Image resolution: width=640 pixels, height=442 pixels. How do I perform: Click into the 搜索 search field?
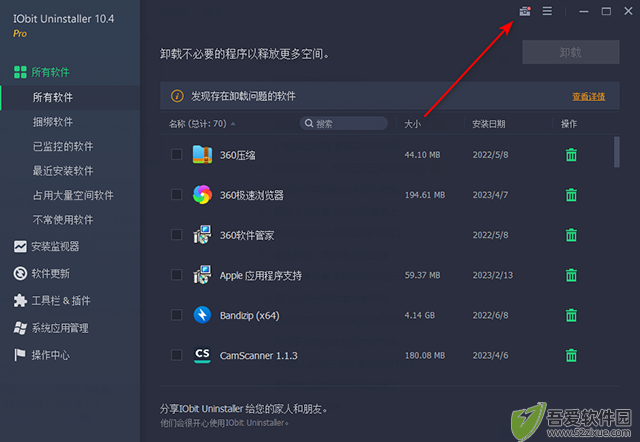coord(344,123)
